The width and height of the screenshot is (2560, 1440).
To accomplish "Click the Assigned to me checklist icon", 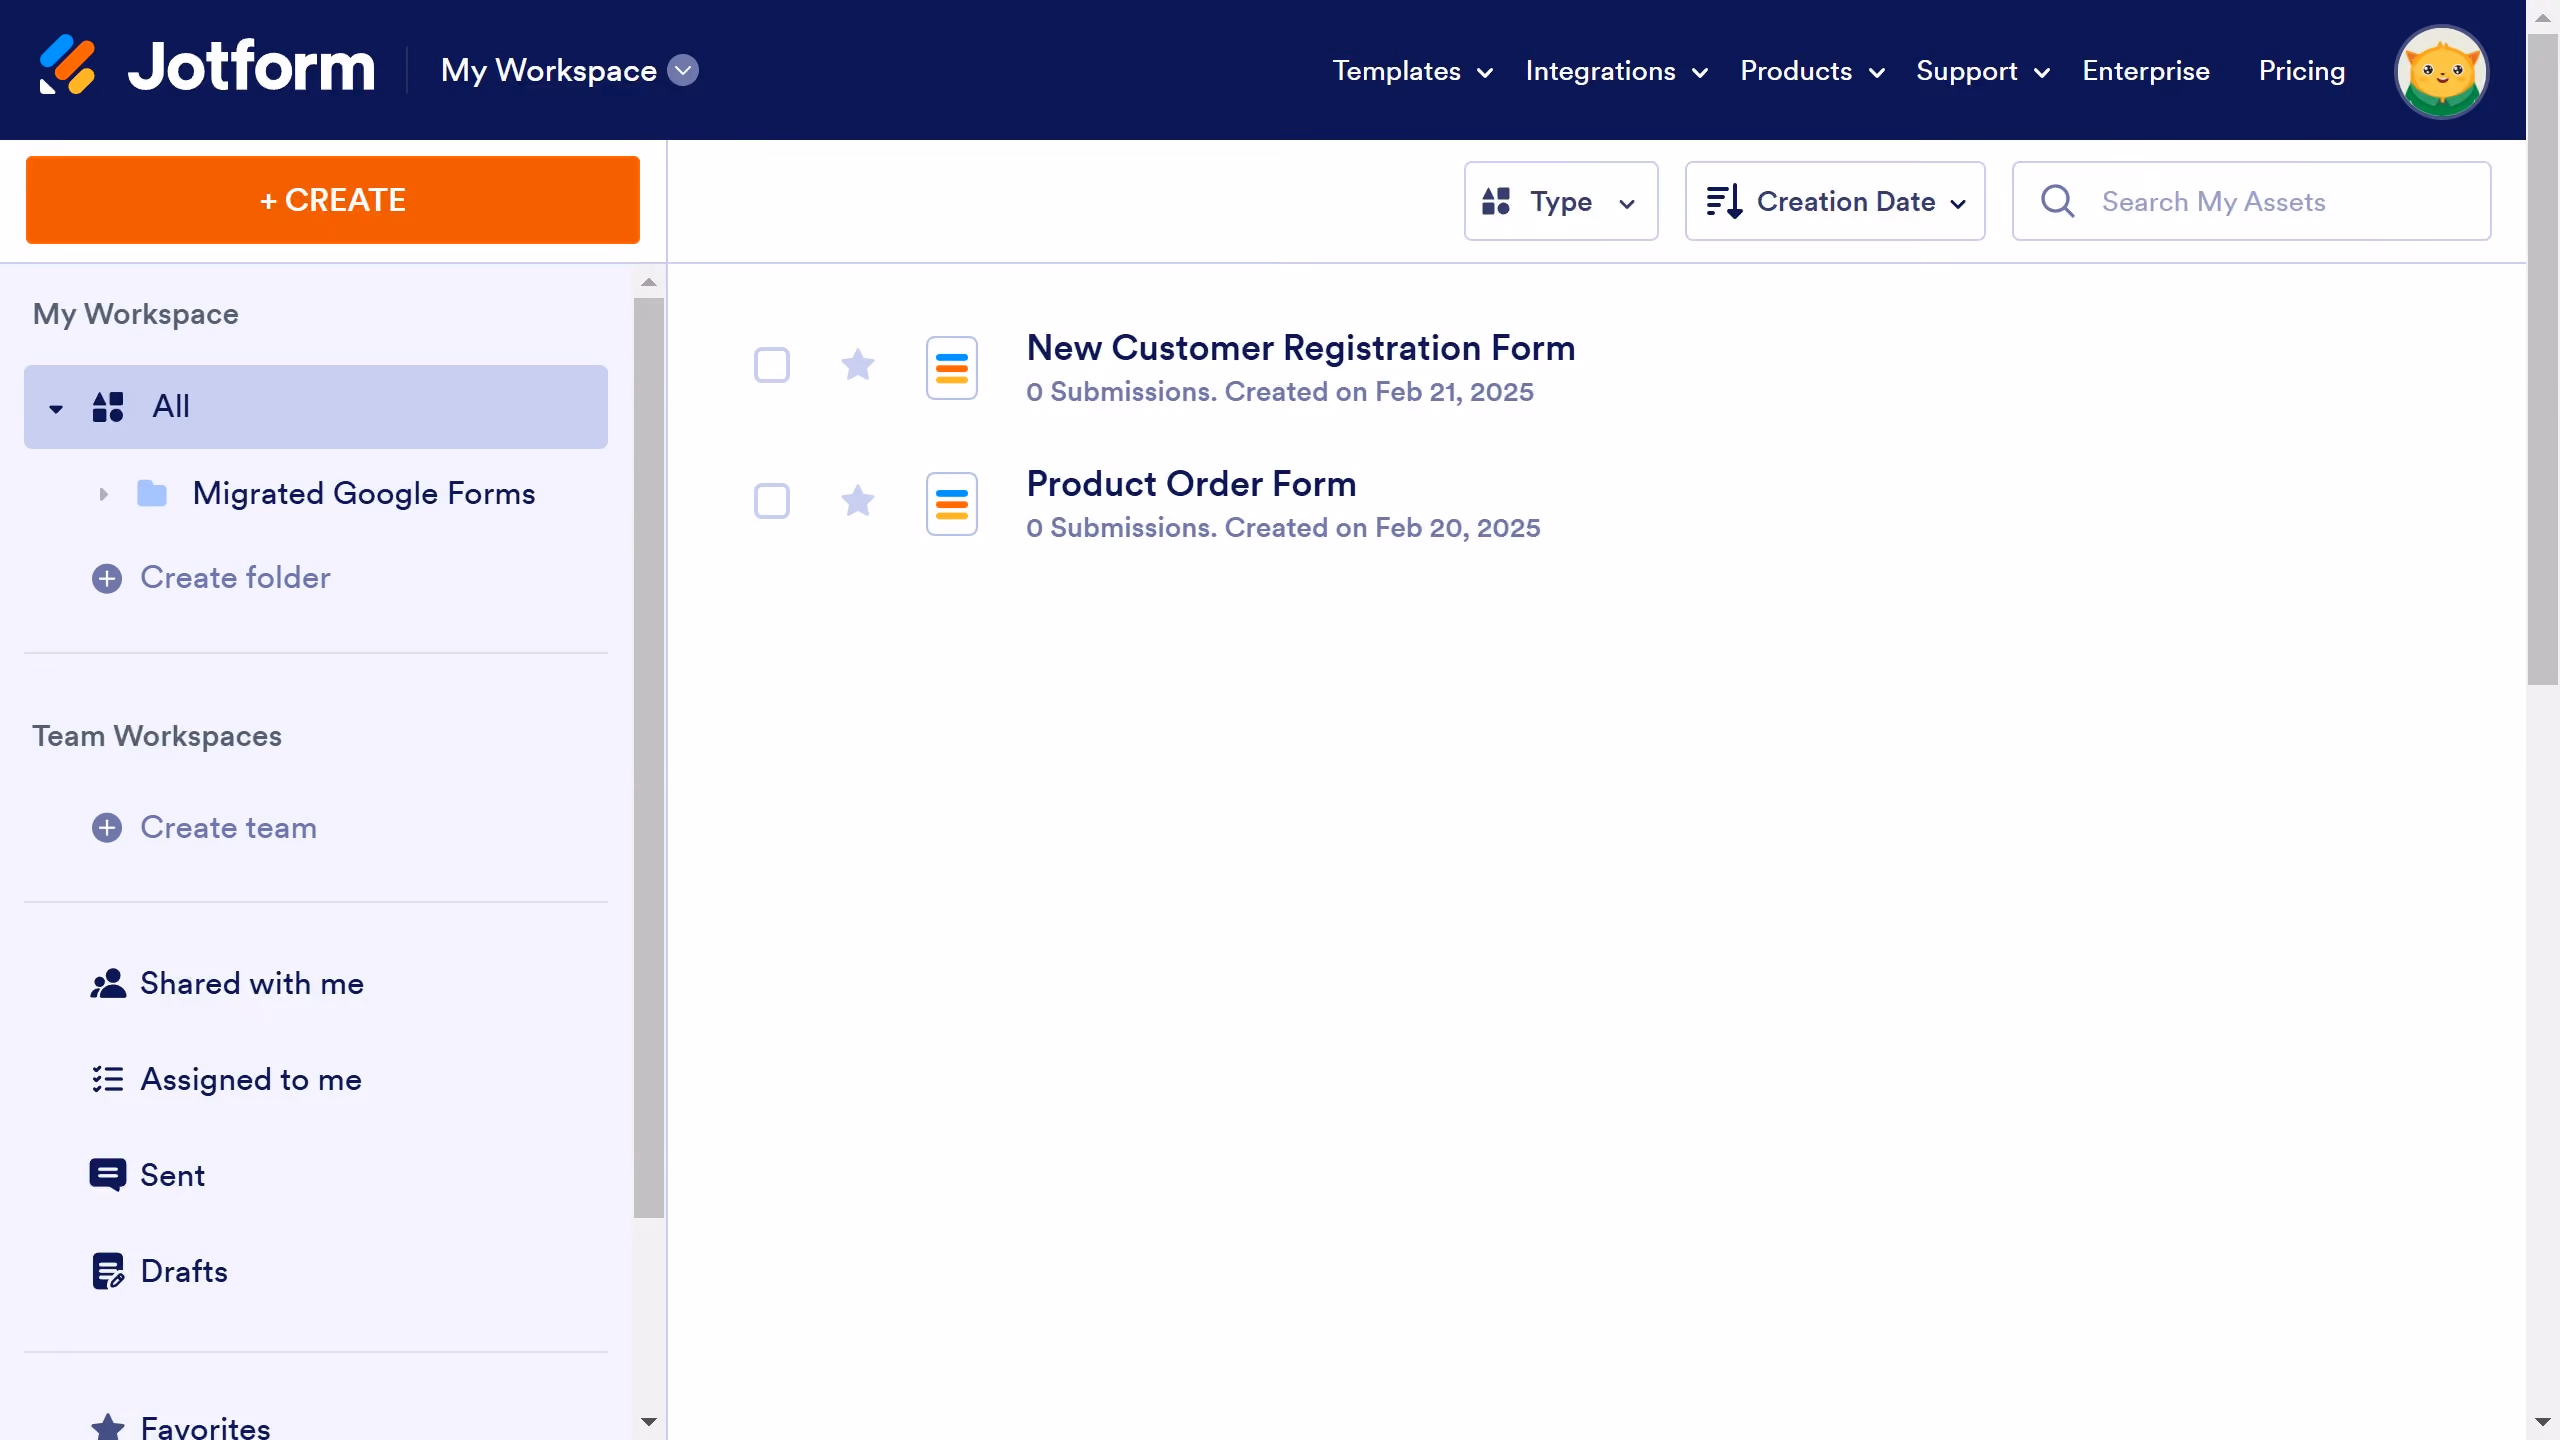I will pos(108,1079).
